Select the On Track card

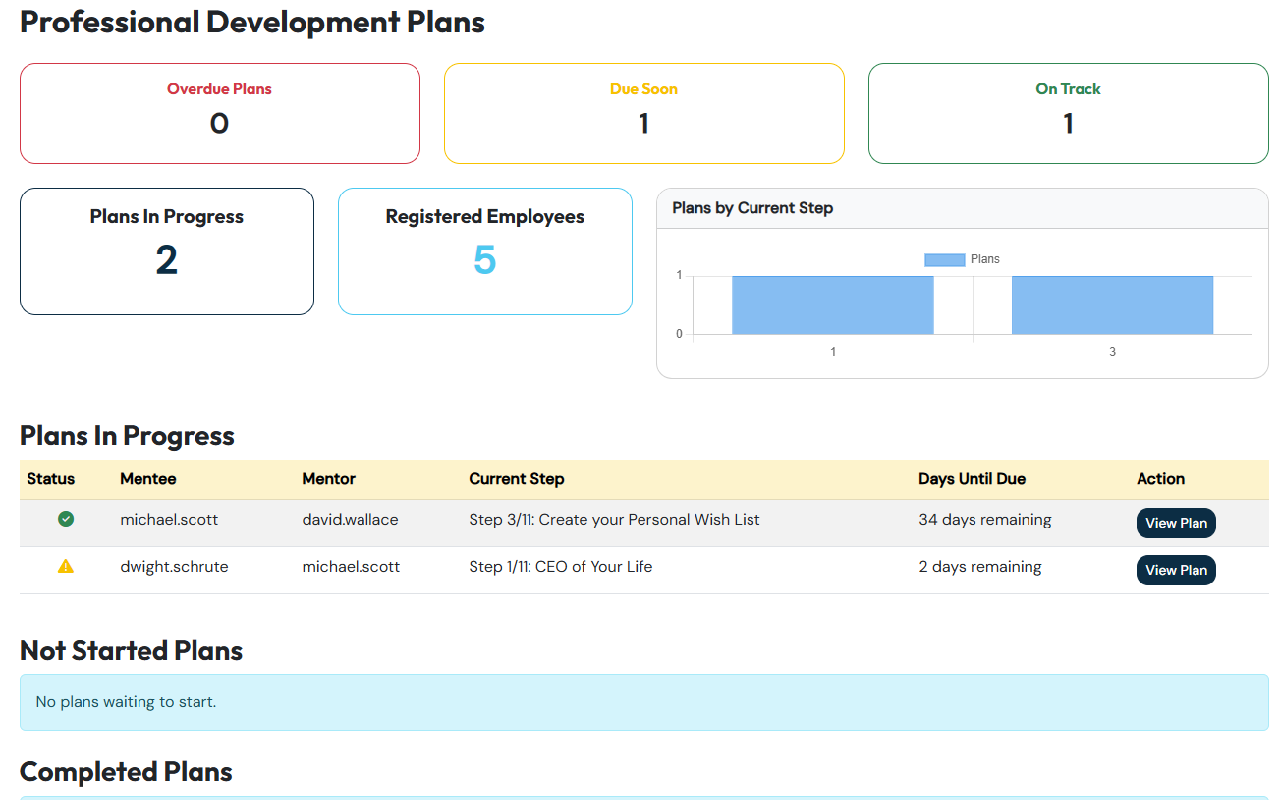(x=1068, y=113)
